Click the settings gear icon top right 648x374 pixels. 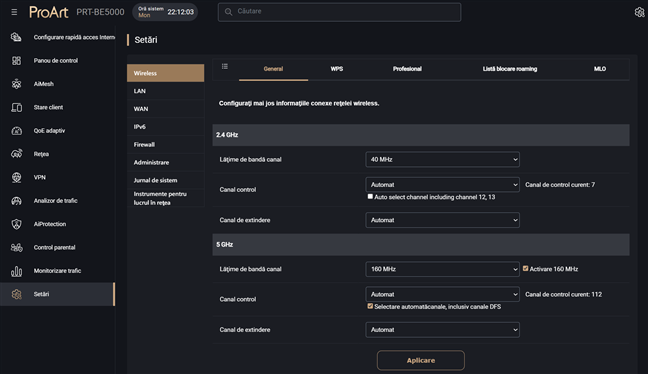coord(639,12)
